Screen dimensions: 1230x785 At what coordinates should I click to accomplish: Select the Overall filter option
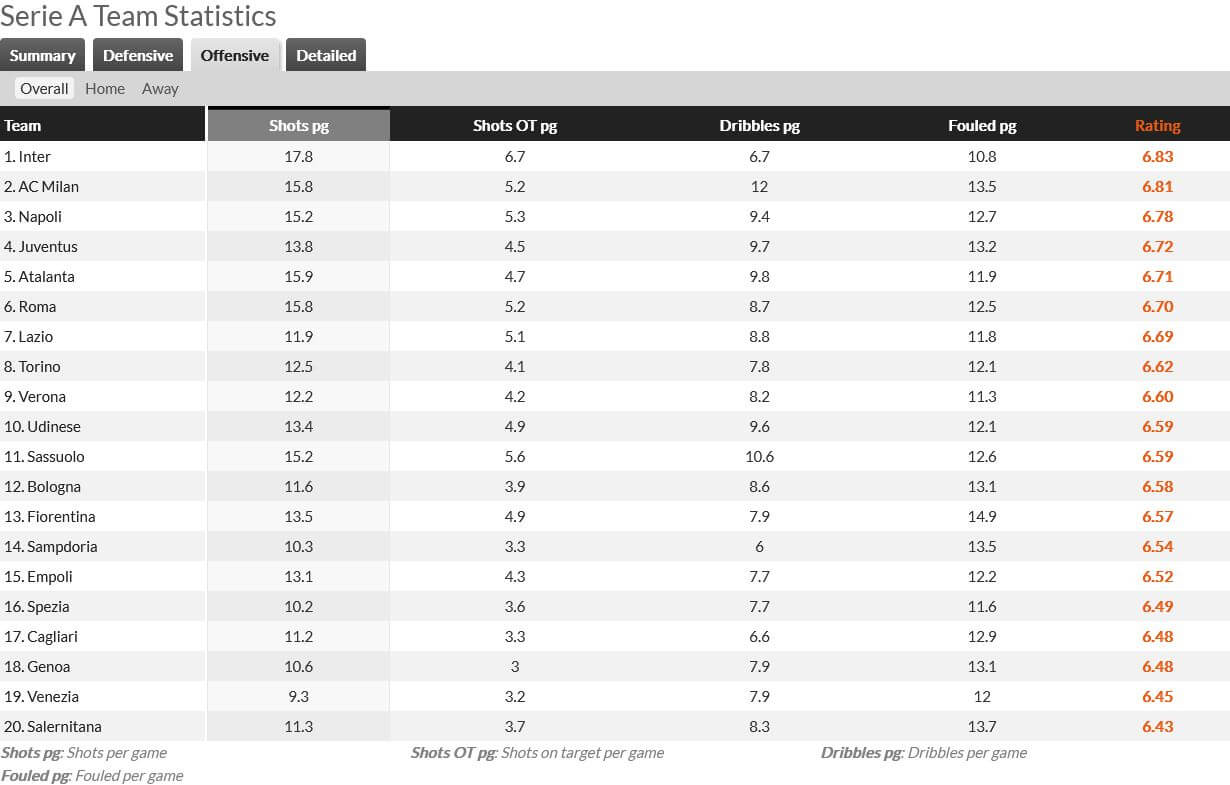tap(44, 89)
